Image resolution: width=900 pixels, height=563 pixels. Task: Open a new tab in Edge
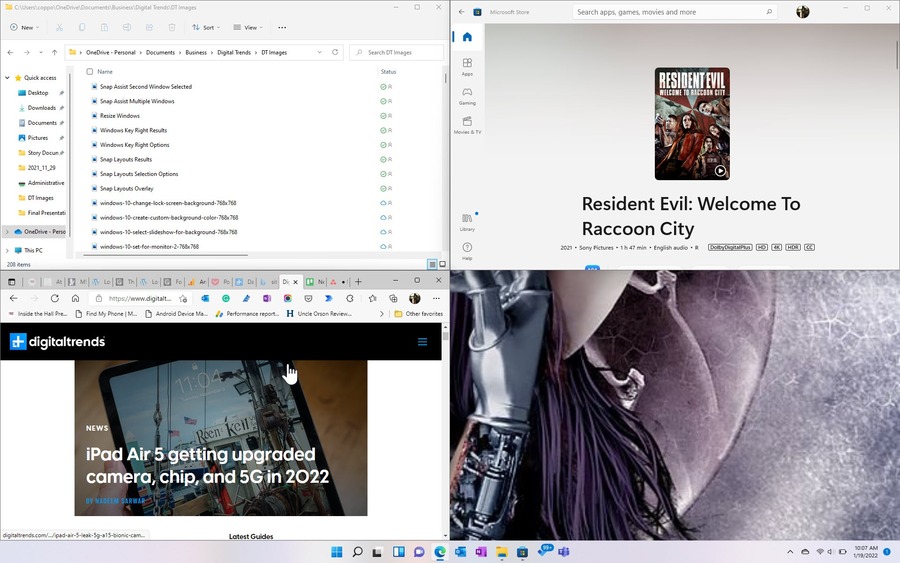358,282
